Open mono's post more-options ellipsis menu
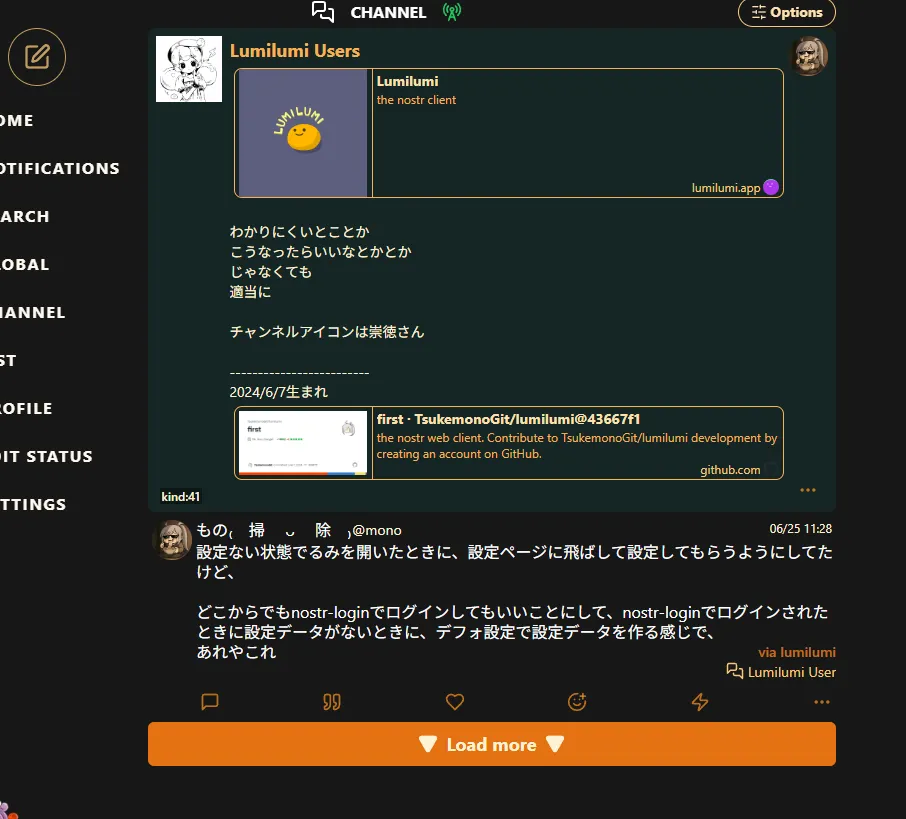Screen dimensions: 906x819 (x=822, y=702)
